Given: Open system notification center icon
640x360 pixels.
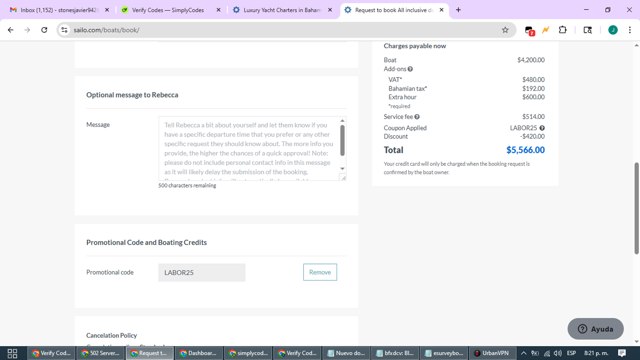Looking at the screenshot, I should 622,353.
